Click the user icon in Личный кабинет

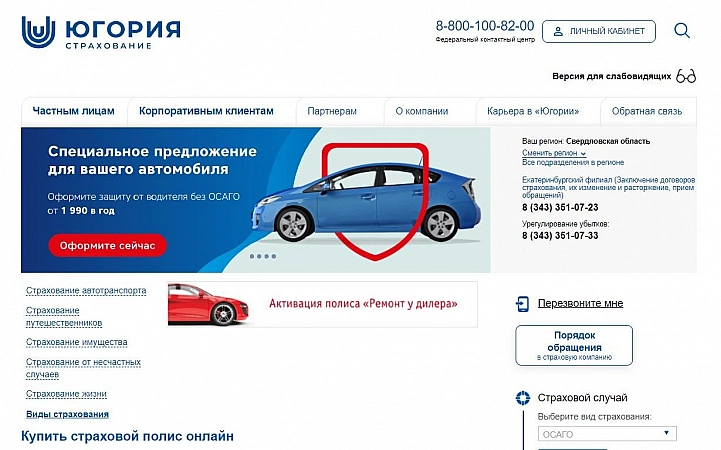tap(558, 31)
